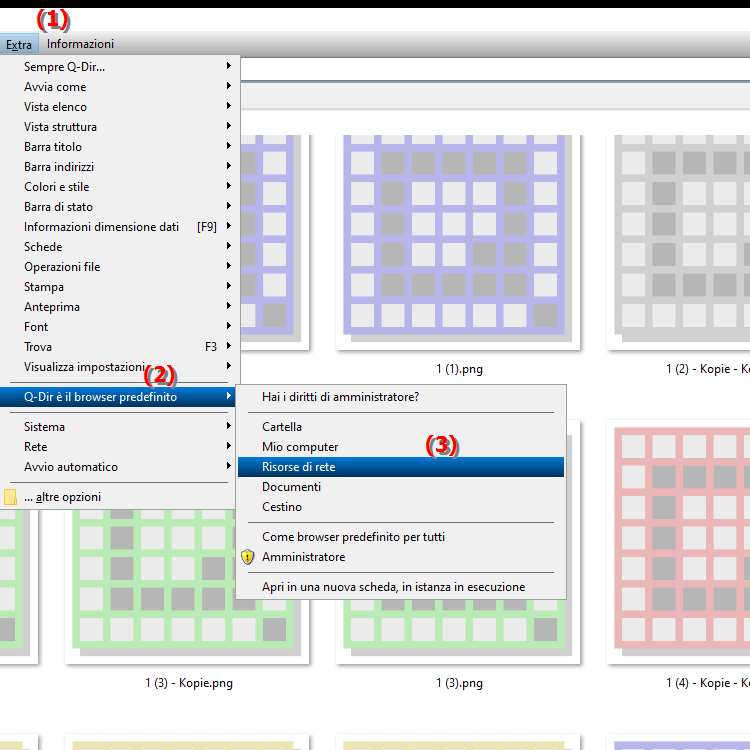
Task: Choose Mio computer in the submenu
Action: tap(401, 447)
